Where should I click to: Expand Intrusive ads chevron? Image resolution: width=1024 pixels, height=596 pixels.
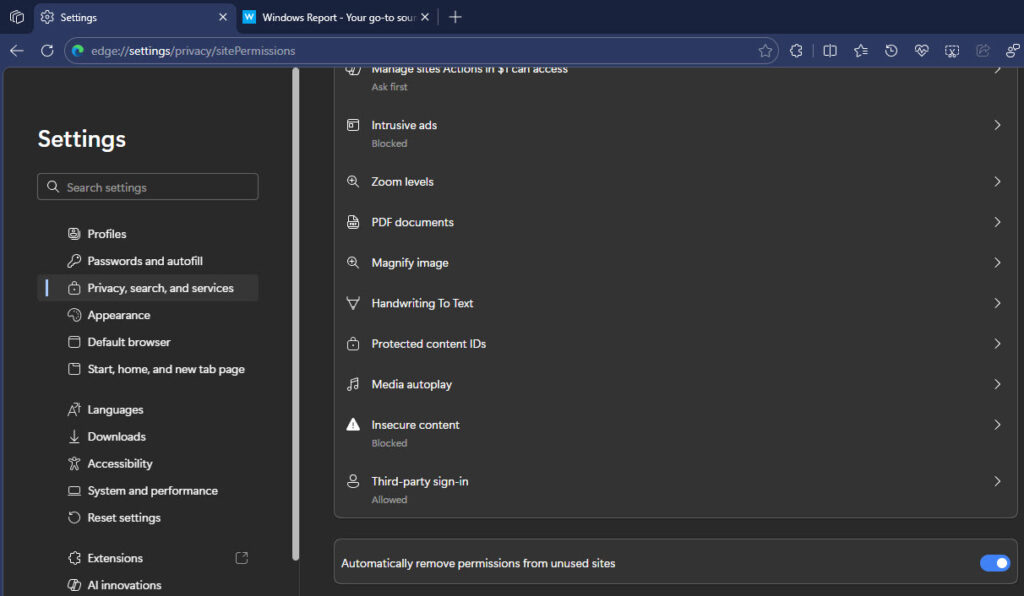[997, 125]
